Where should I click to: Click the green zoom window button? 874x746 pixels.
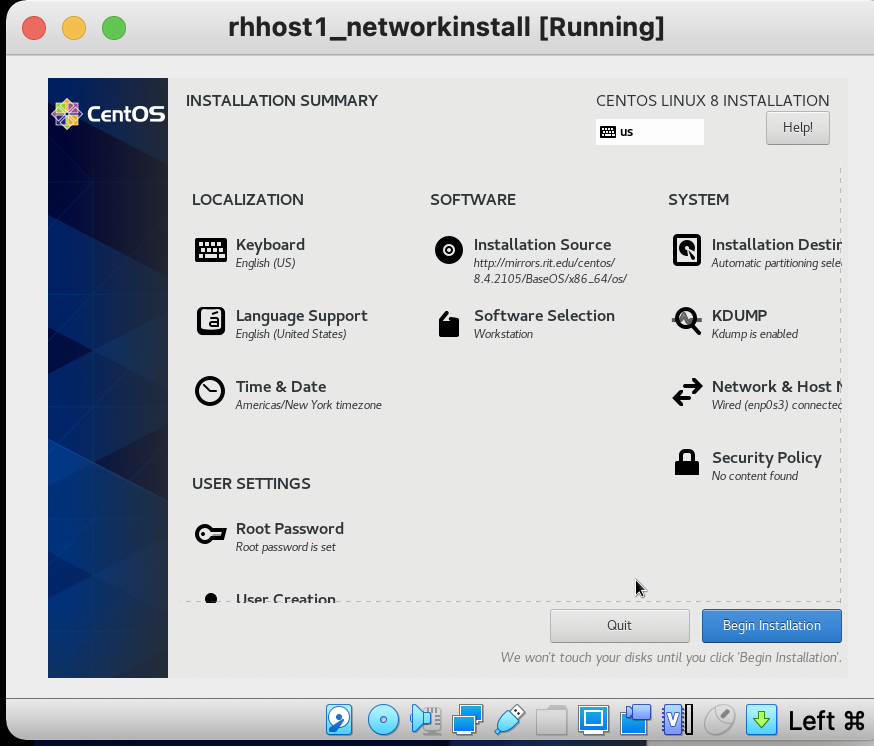coord(114,28)
